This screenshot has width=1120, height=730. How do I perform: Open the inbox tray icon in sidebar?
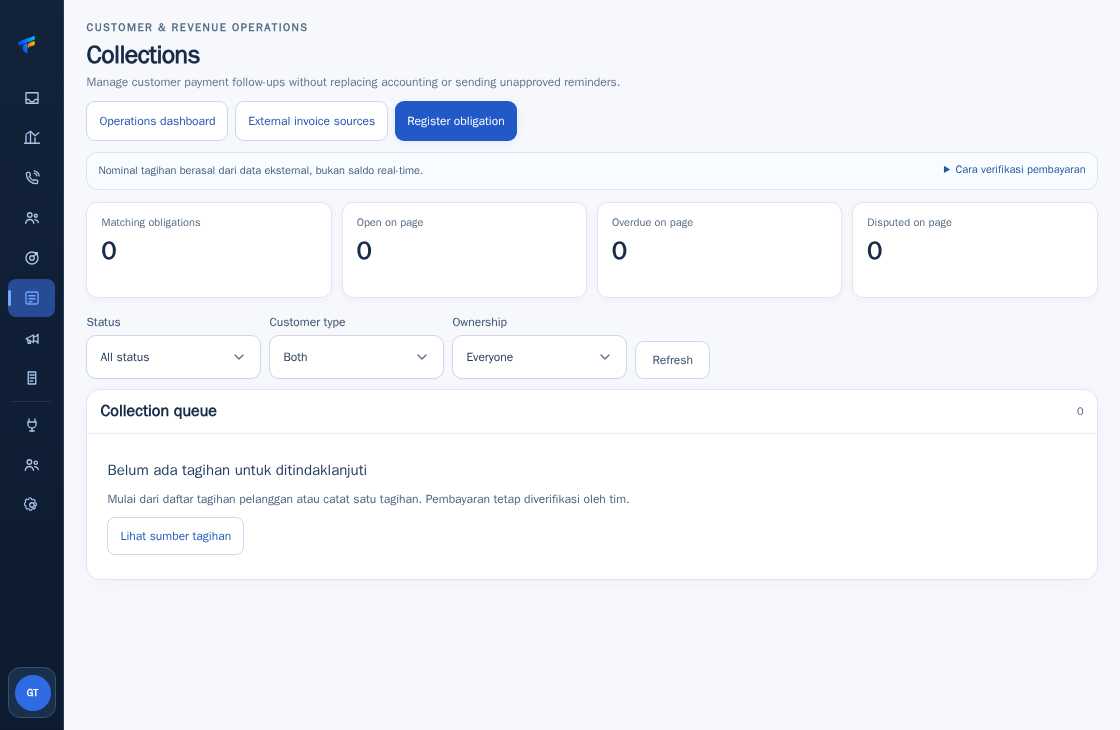pyautogui.click(x=31, y=98)
